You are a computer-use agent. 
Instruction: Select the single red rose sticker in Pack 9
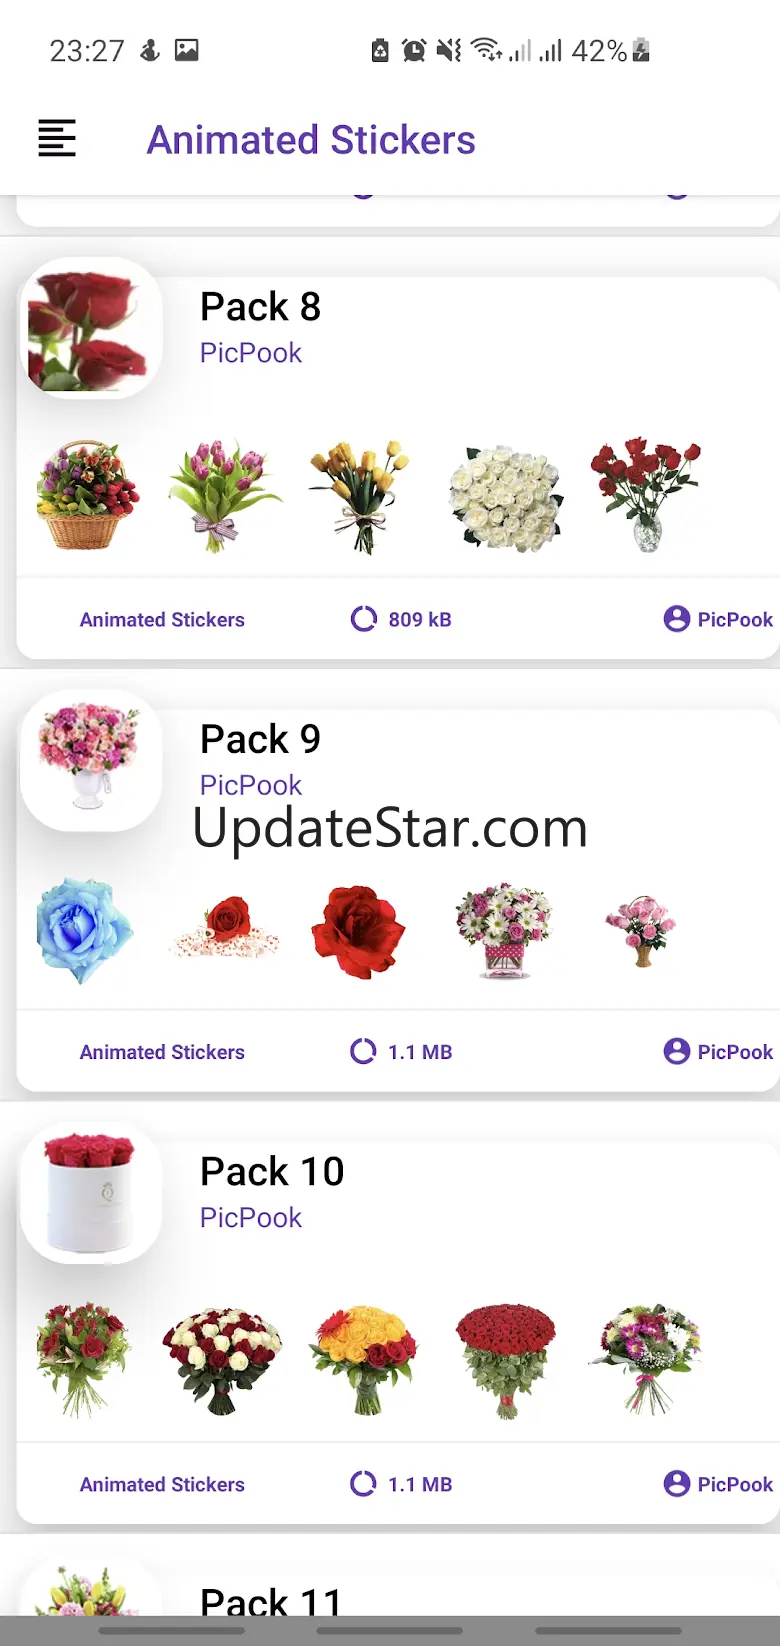click(x=358, y=932)
